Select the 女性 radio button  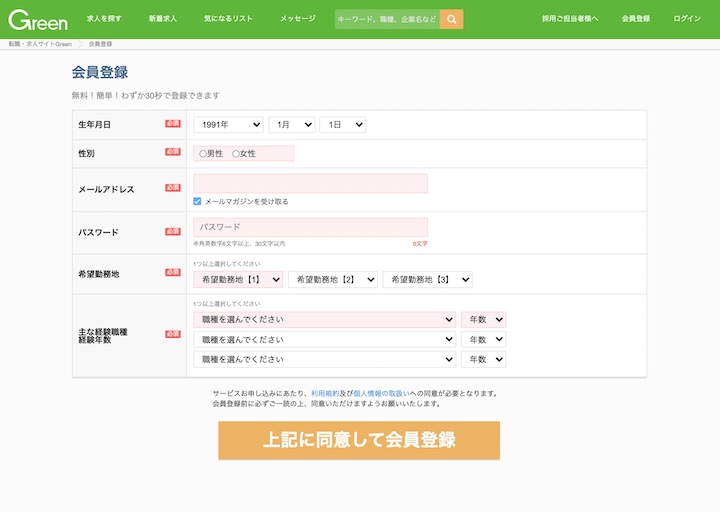pyautogui.click(x=236, y=154)
